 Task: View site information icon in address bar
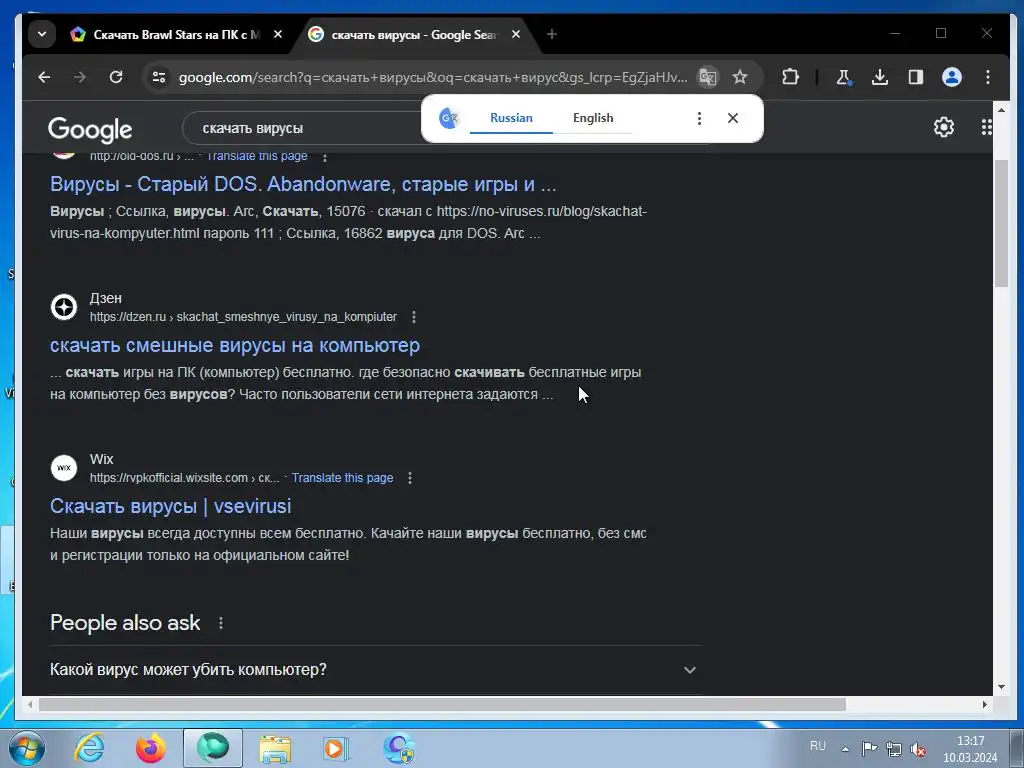pyautogui.click(x=159, y=77)
